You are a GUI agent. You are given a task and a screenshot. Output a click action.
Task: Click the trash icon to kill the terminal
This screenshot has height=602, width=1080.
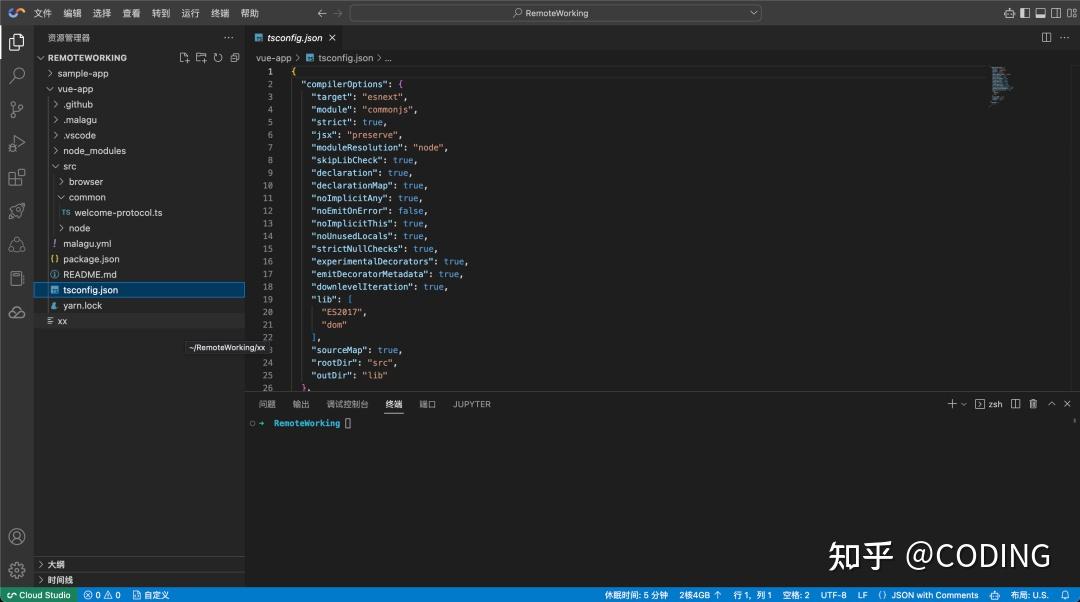[x=1035, y=403]
